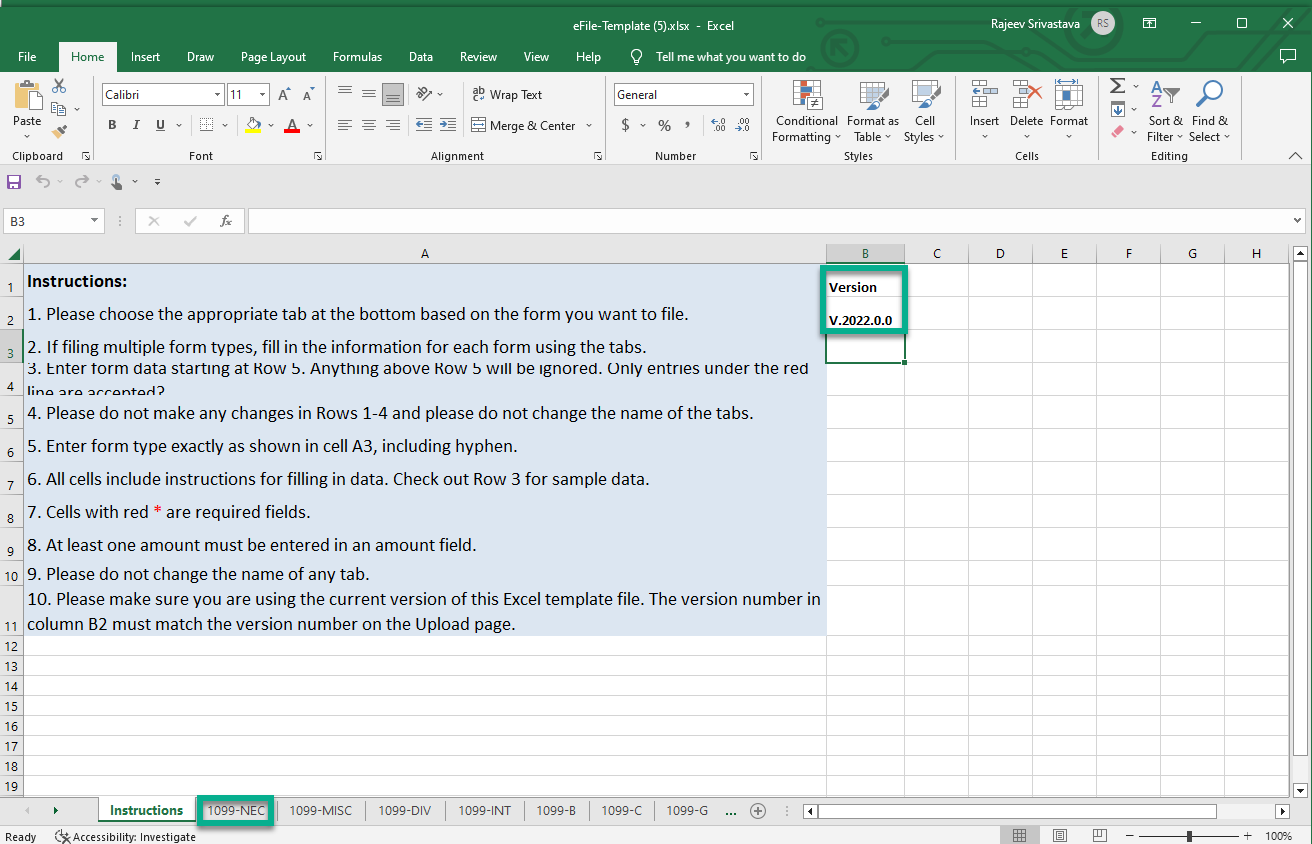Toggle Bold formatting
The width and height of the screenshot is (1312, 844).
pos(112,125)
